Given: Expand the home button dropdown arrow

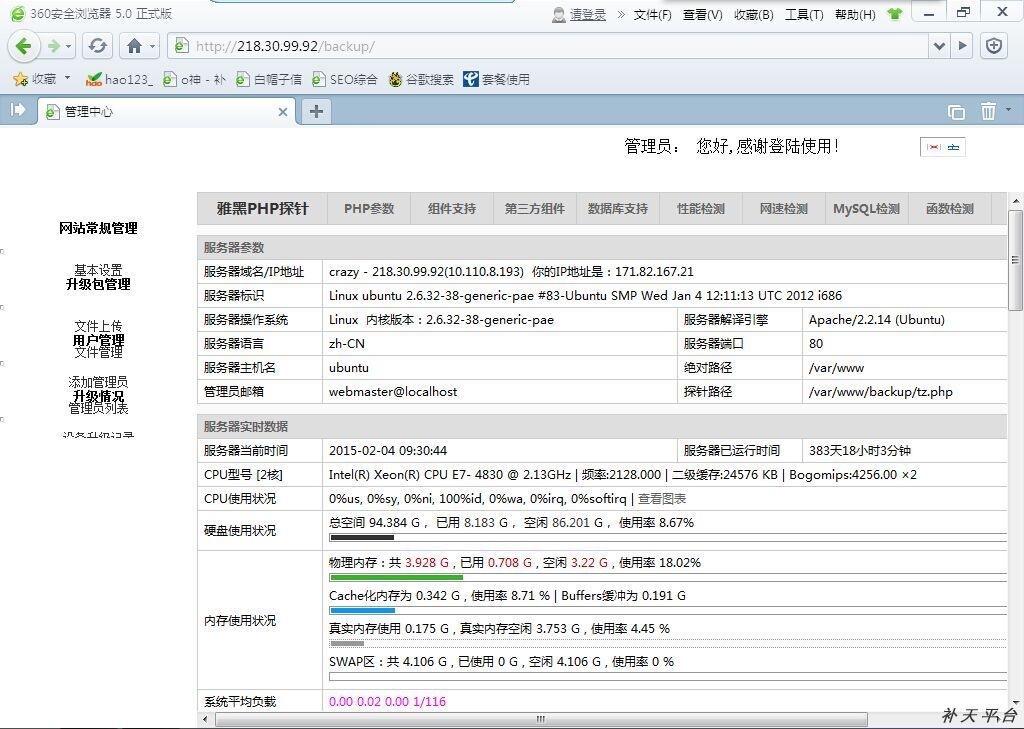Looking at the screenshot, I should coord(152,46).
